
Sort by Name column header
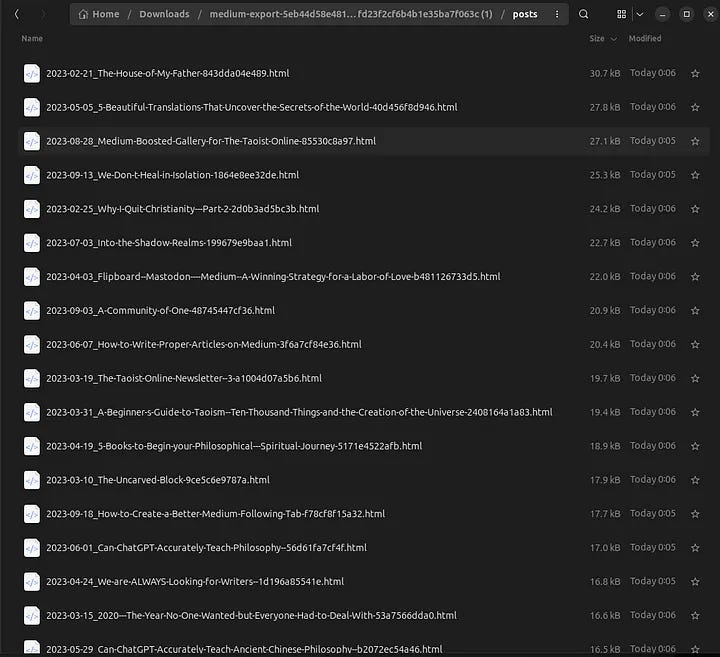click(x=32, y=39)
